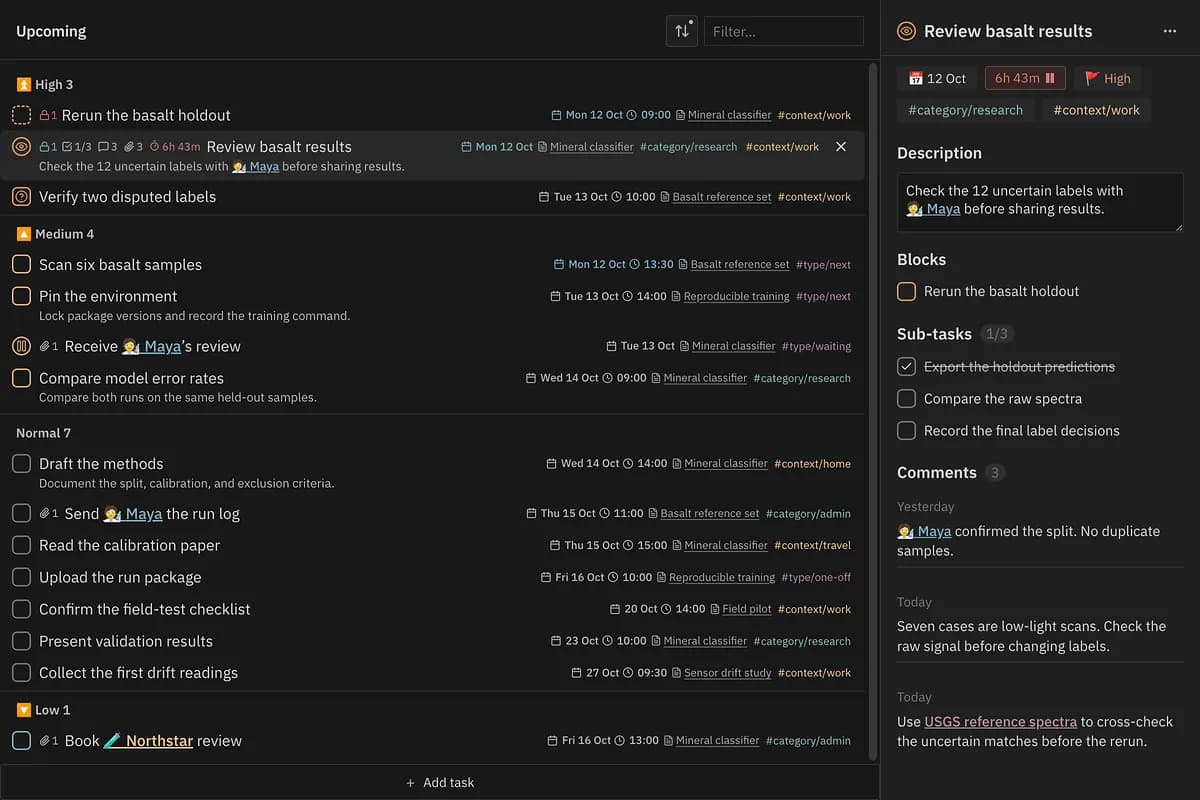This screenshot has height=800, width=1200.
Task: Select #type/one-off tag on Upload run package
Action: tap(816, 578)
